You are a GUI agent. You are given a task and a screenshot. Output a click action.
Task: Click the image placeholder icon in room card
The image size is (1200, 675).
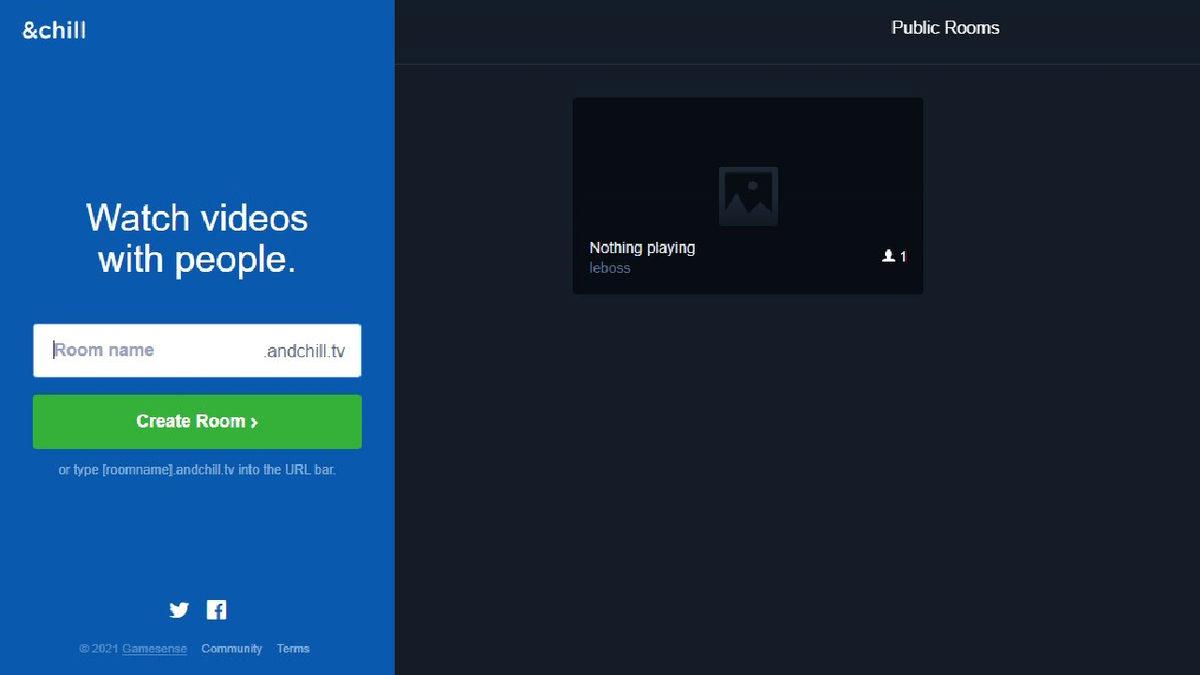tap(748, 196)
